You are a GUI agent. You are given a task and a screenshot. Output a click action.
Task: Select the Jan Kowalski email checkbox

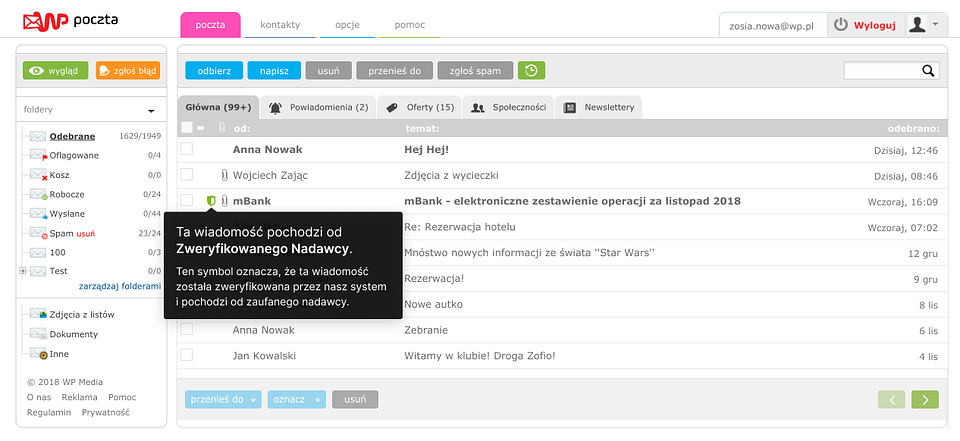coord(186,355)
